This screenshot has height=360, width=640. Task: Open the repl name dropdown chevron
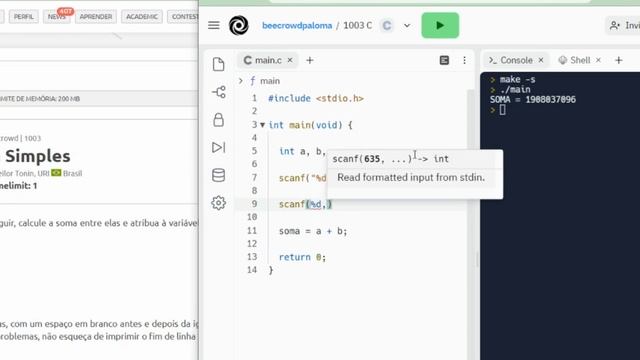[x=407, y=25]
